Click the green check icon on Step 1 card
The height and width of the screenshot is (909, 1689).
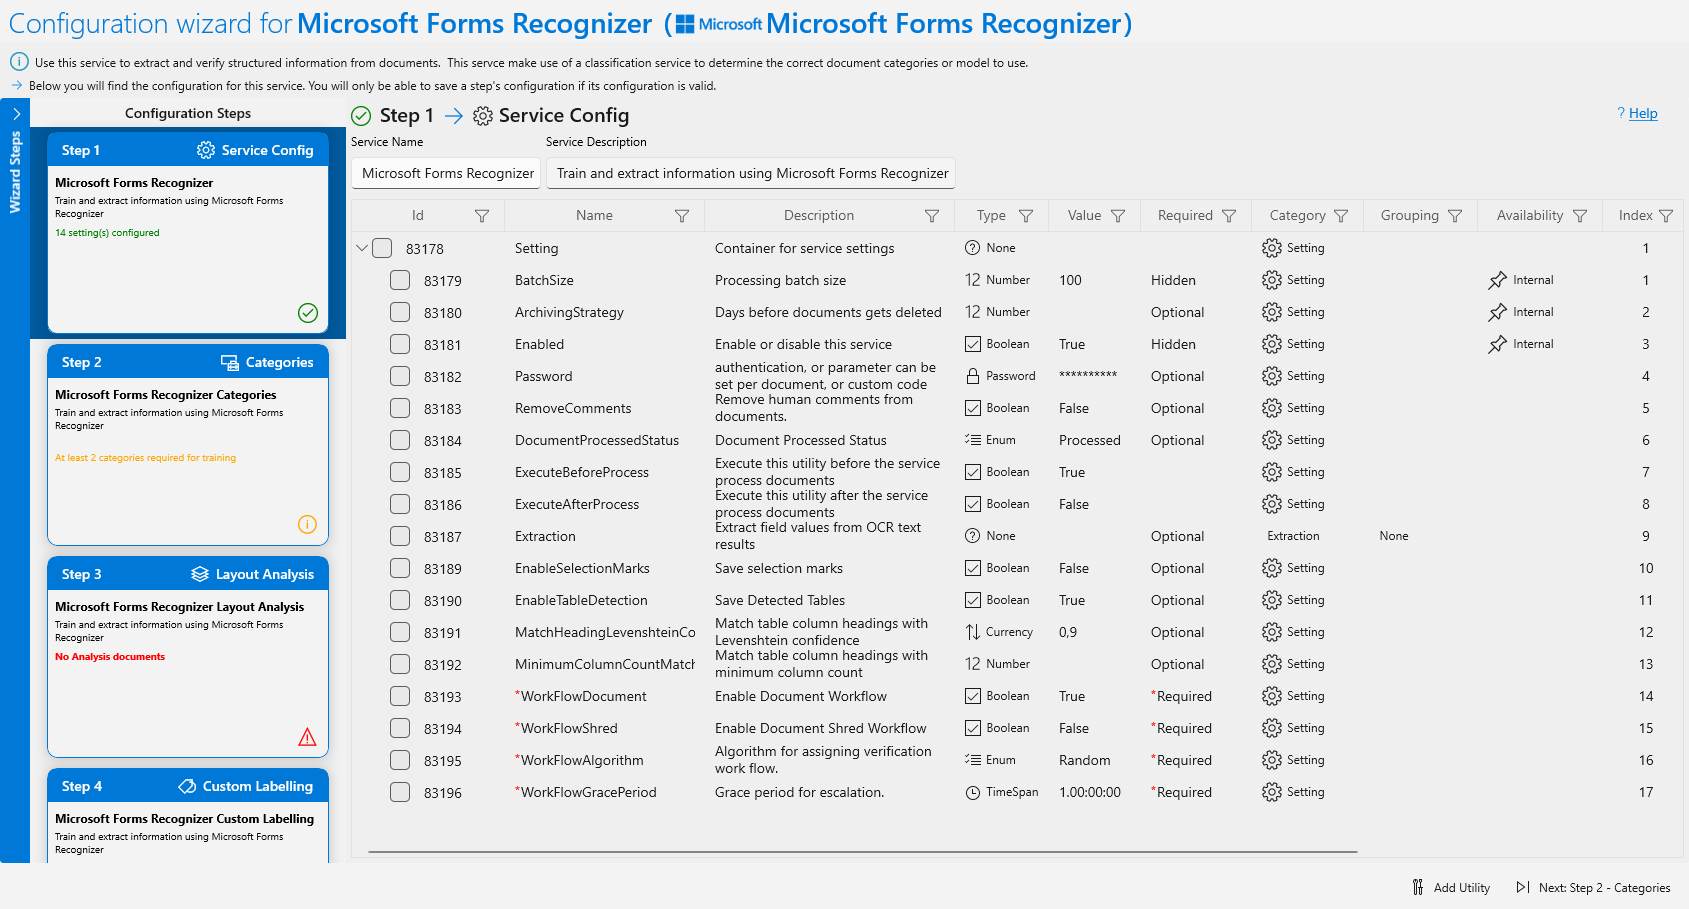(x=308, y=313)
